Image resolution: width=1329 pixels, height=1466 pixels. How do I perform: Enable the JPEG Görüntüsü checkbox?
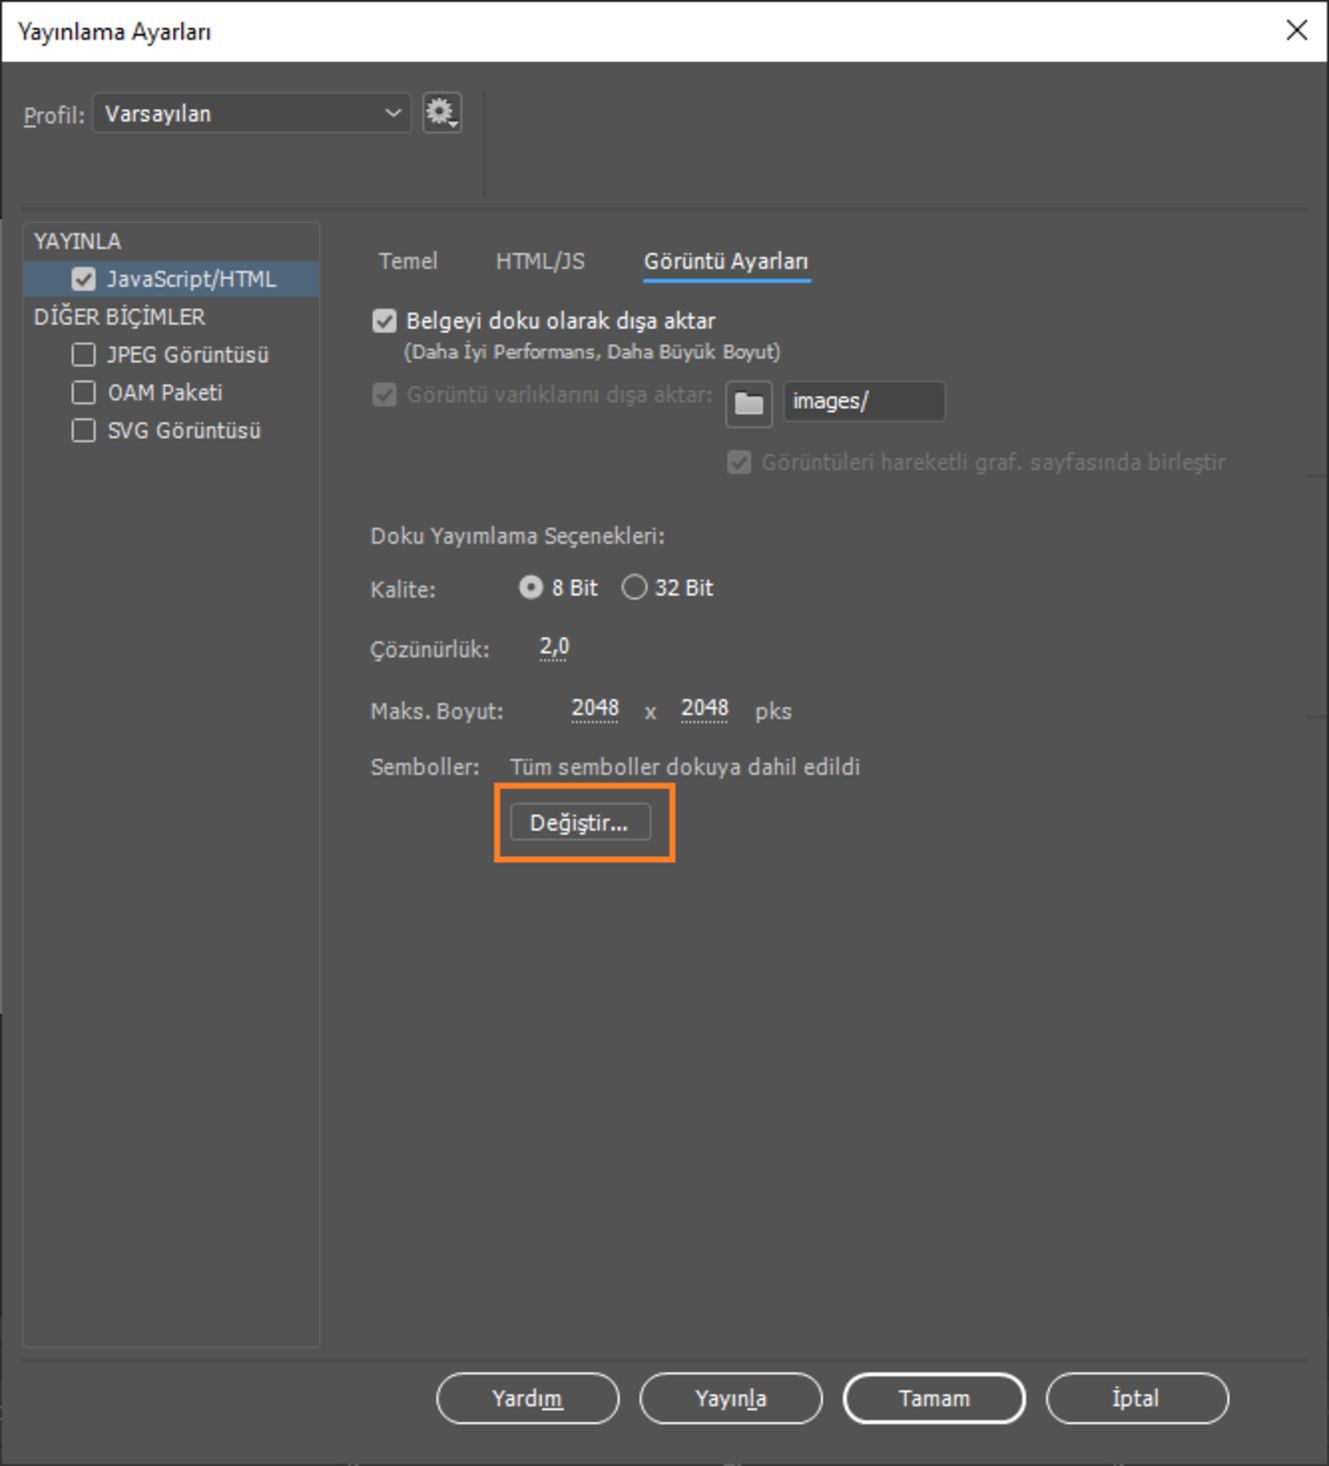click(x=84, y=355)
